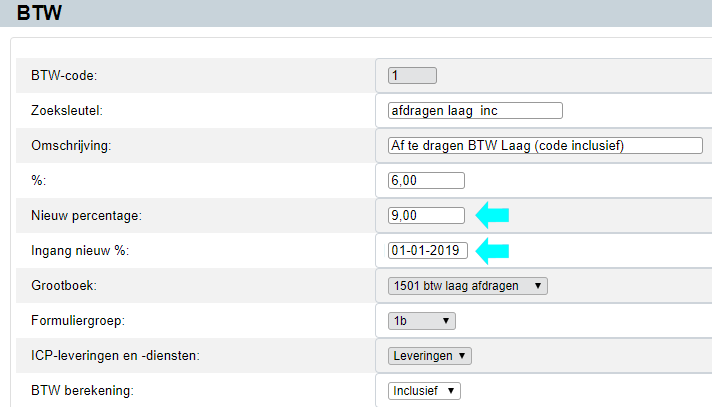
Task: Click the Nieuw percentage label
Action: point(88,215)
